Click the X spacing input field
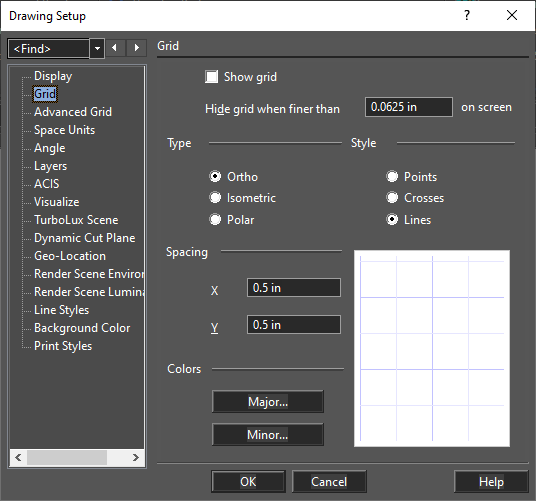Screen dimensions: 536x501 pos(294,287)
